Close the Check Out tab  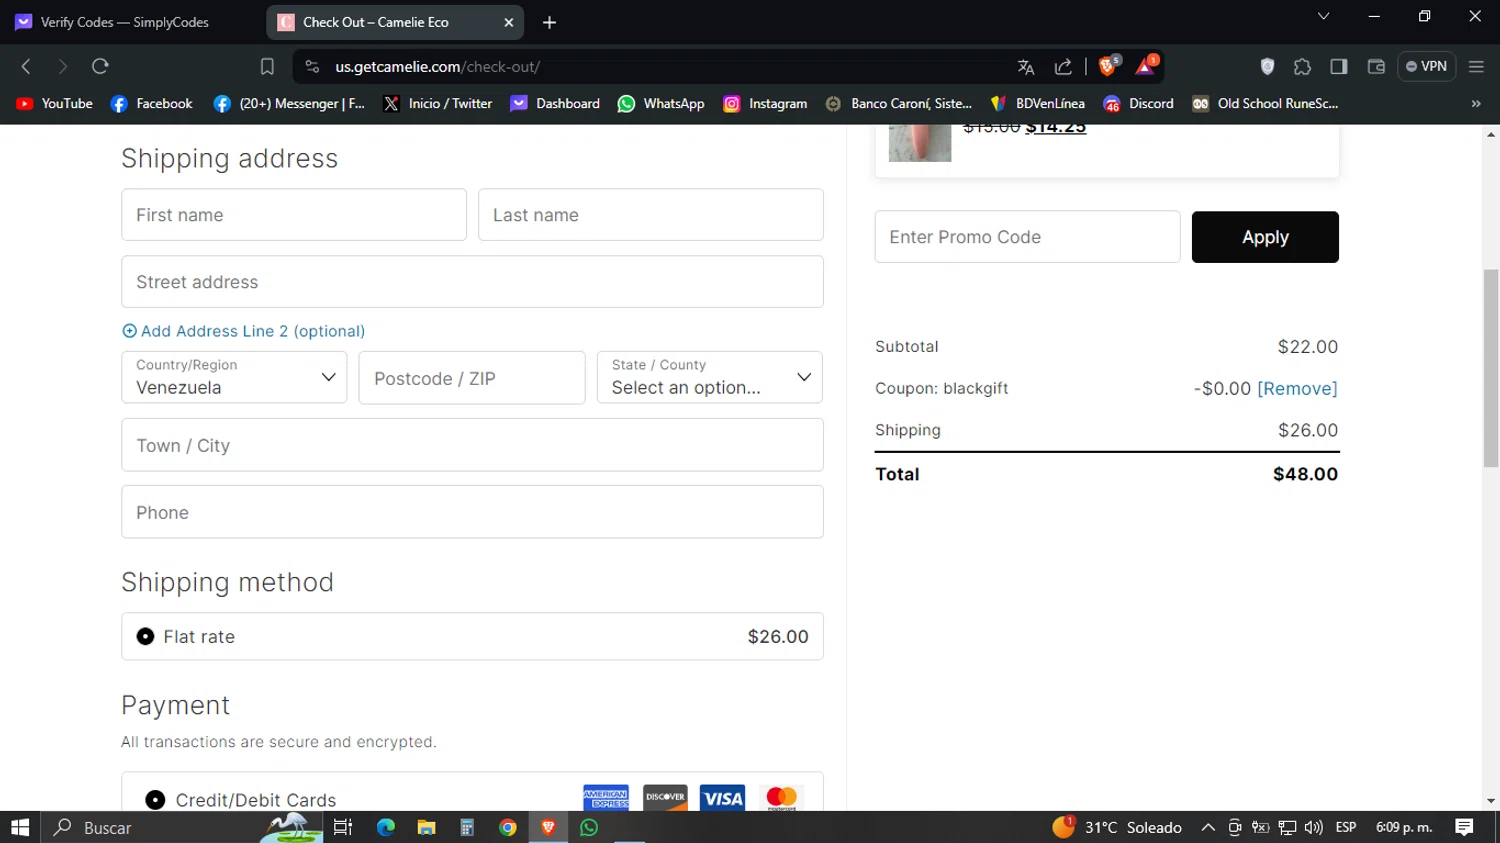click(x=509, y=22)
